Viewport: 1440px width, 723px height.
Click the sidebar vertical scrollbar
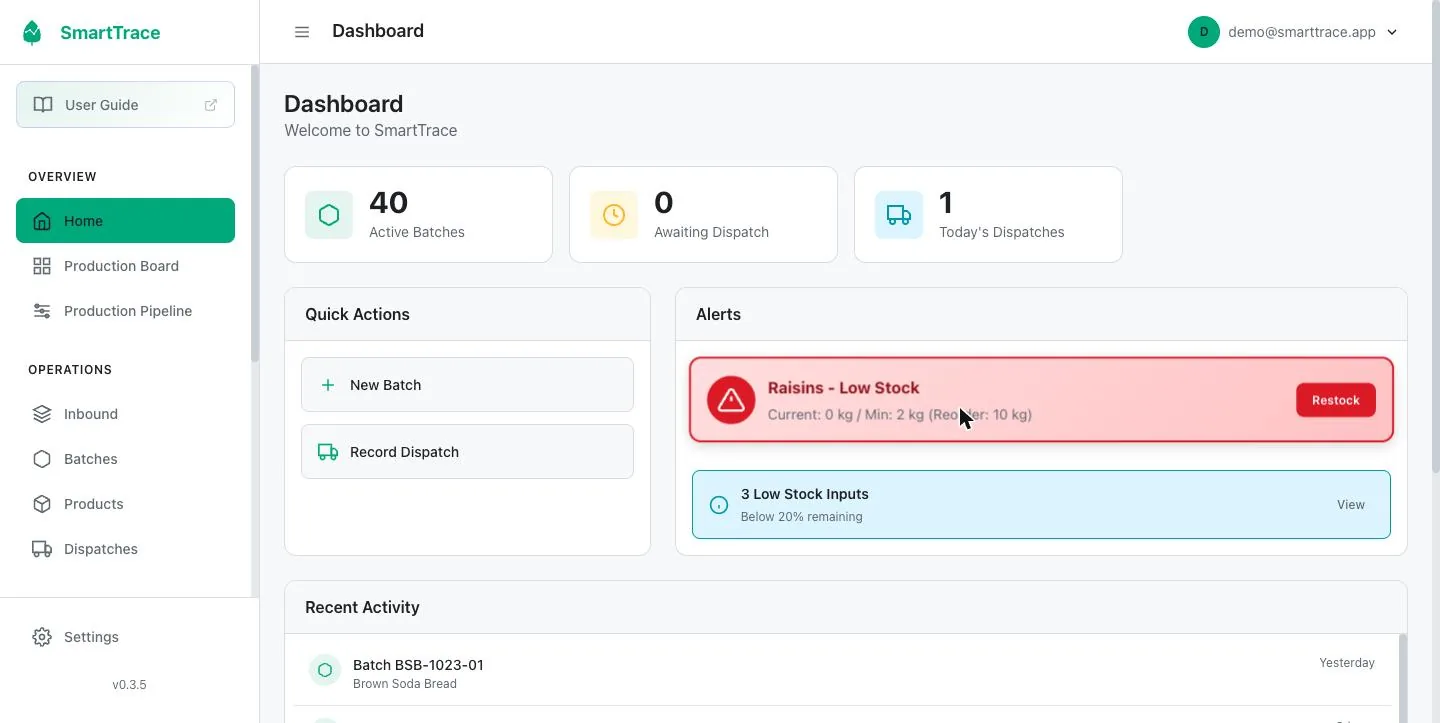pyautogui.click(x=255, y=213)
